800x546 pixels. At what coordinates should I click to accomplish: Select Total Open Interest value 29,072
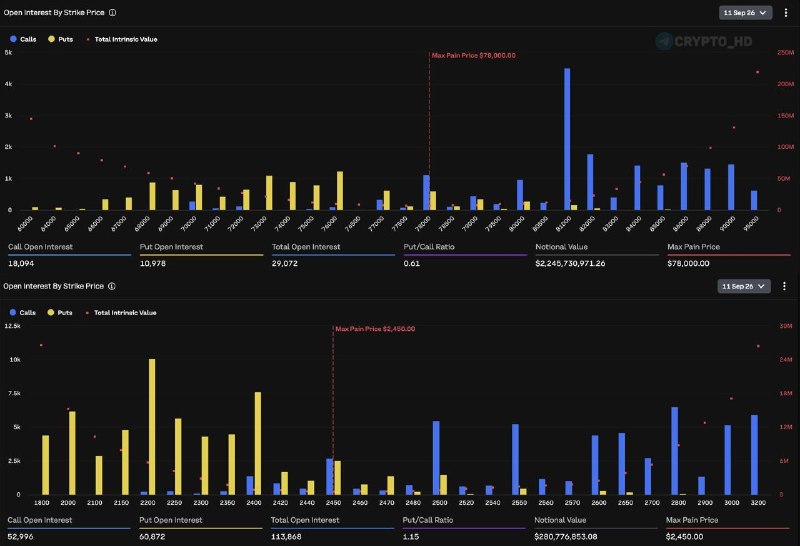(x=285, y=263)
